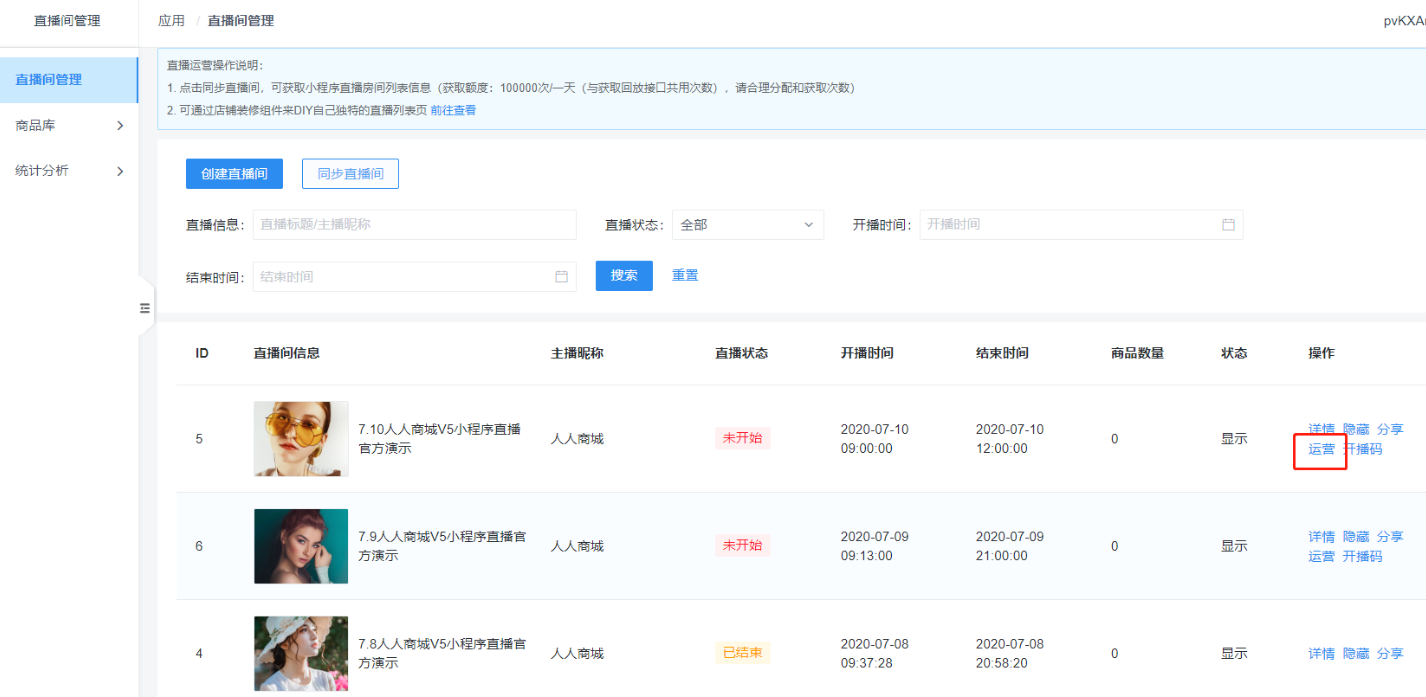Click the 创建直播间 button
Image resolution: width=1426 pixels, height=697 pixels.
pos(234,174)
